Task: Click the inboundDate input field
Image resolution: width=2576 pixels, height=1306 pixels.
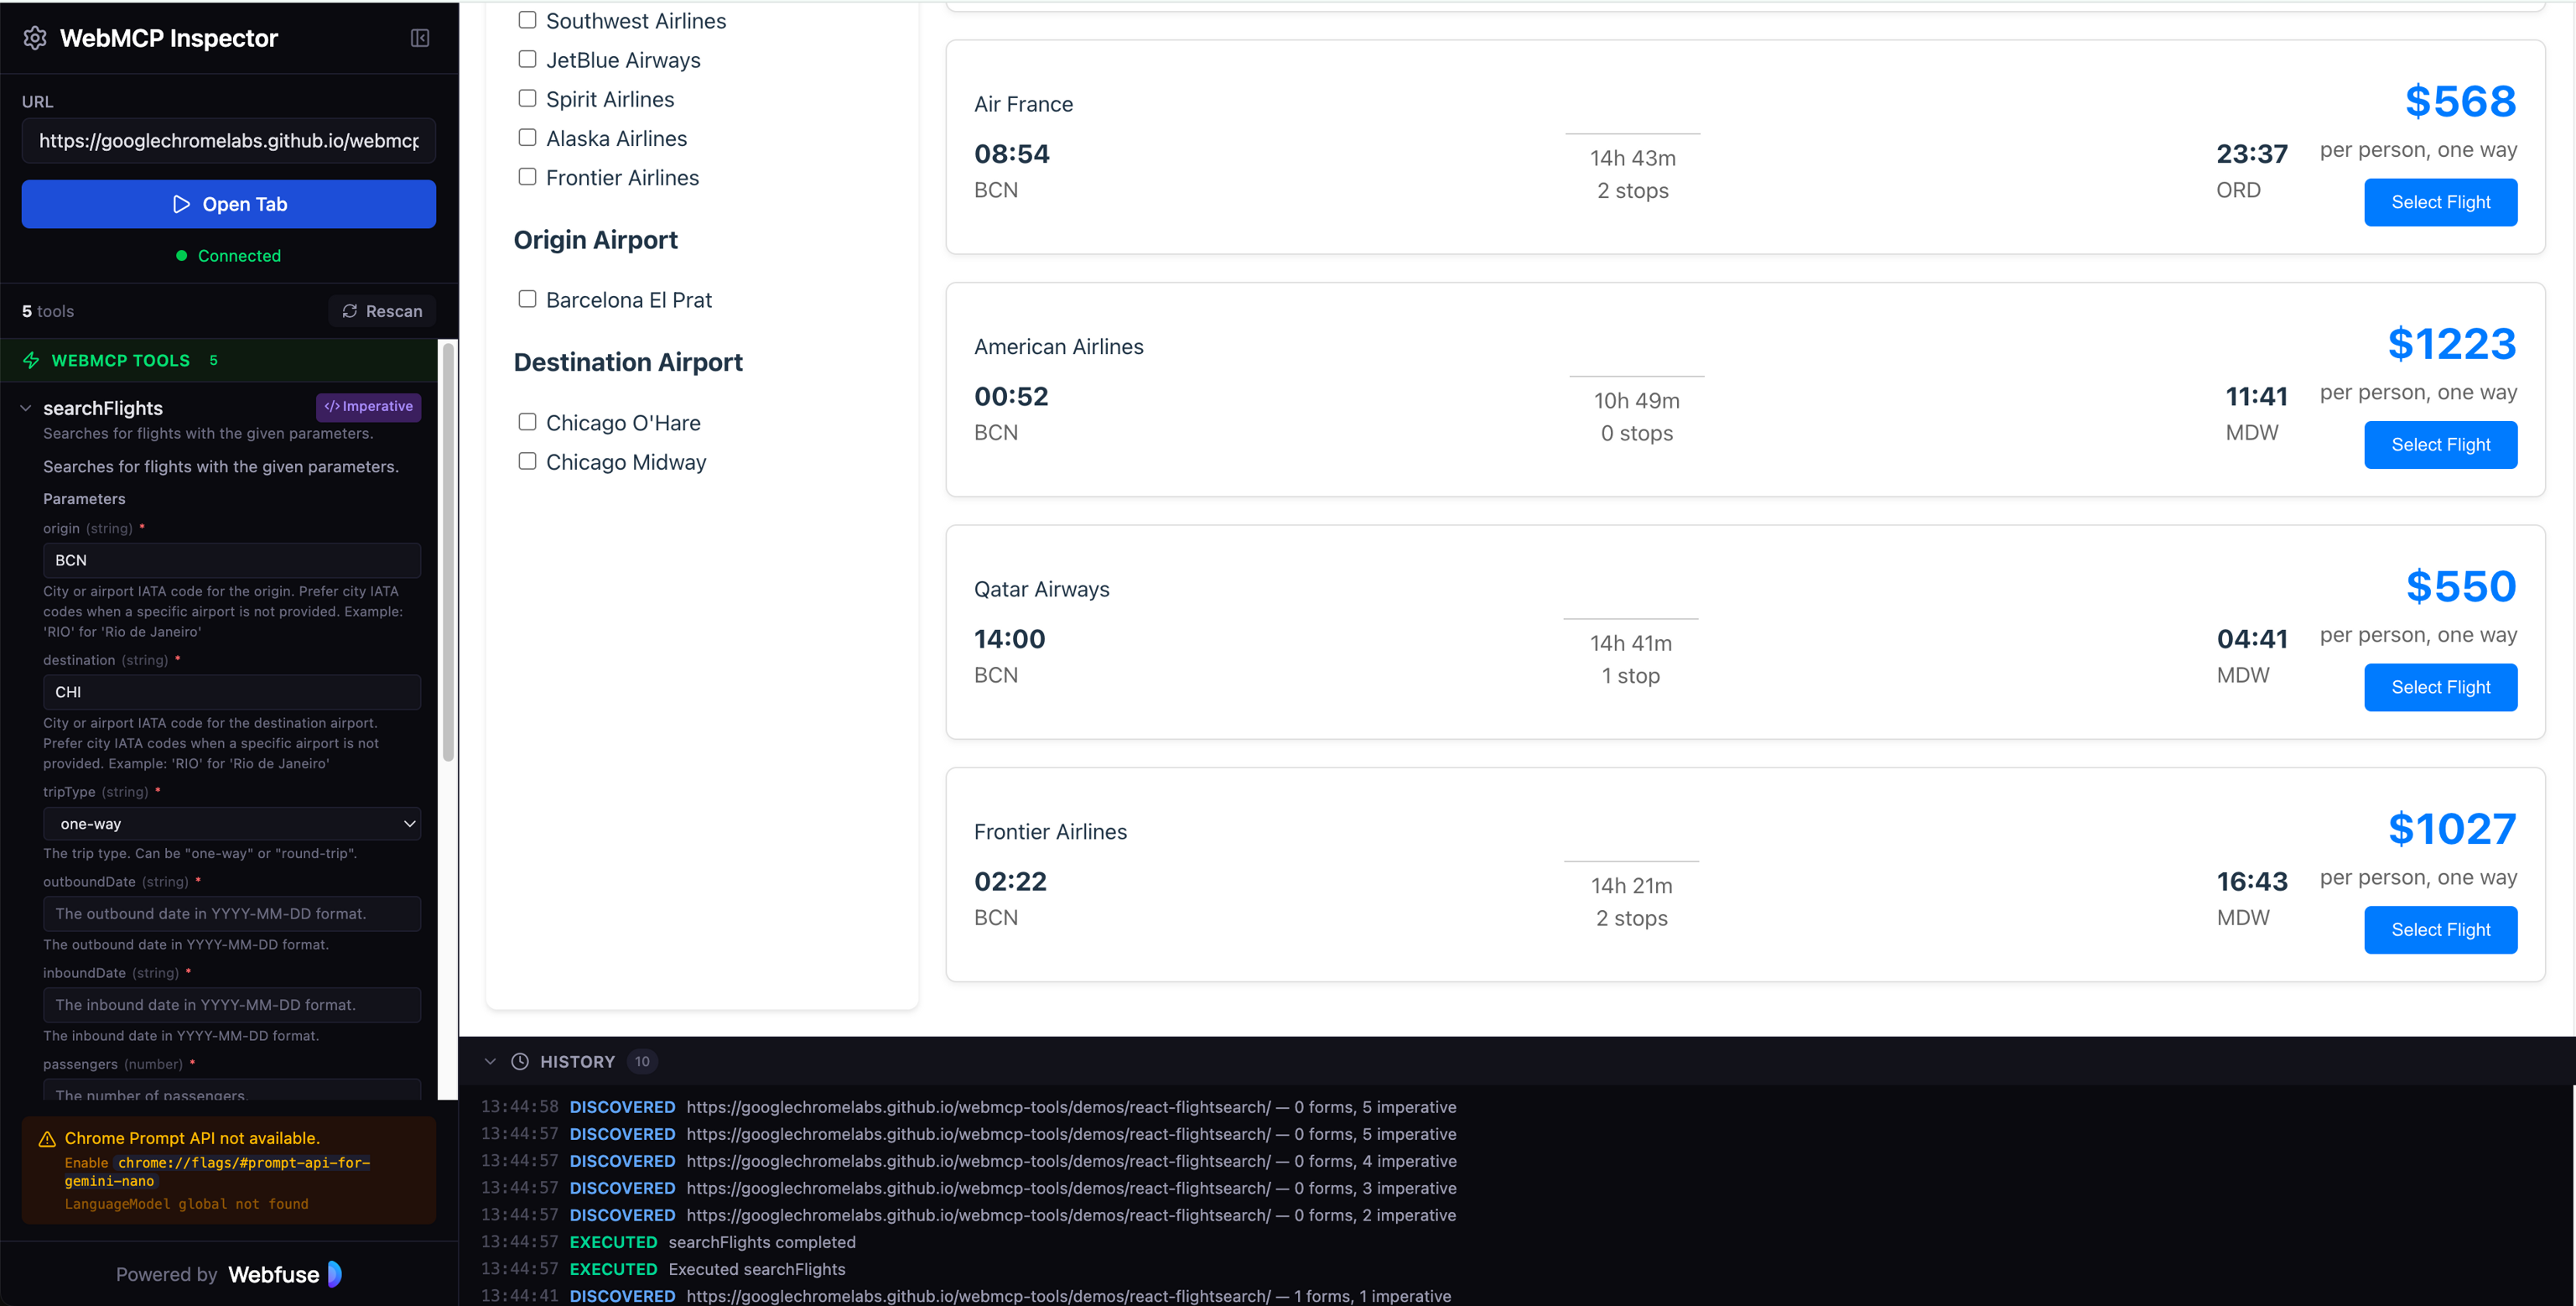Action: 232,1005
